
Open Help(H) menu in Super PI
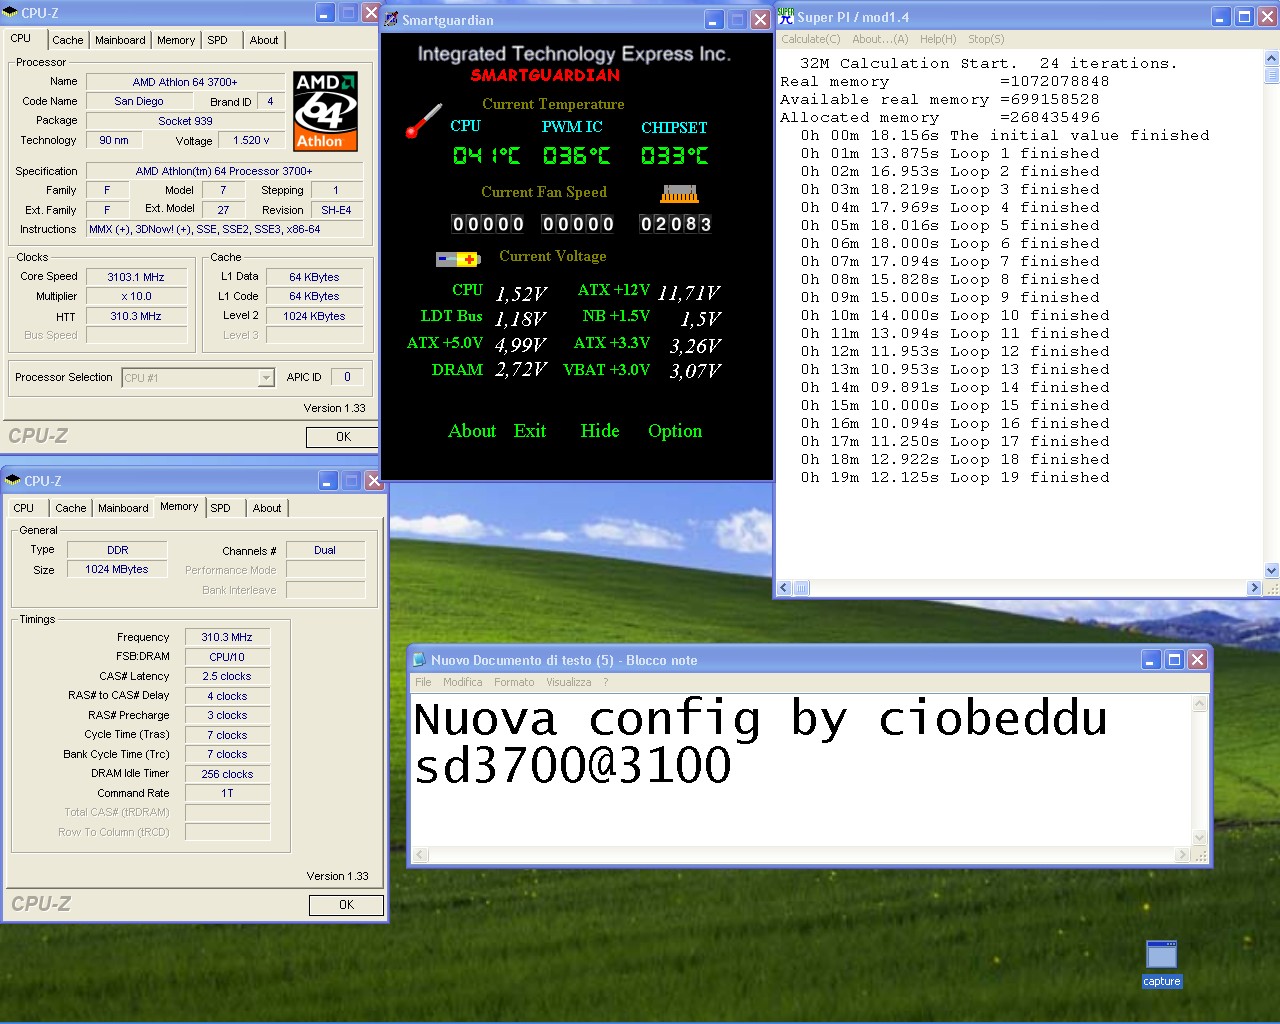point(938,39)
